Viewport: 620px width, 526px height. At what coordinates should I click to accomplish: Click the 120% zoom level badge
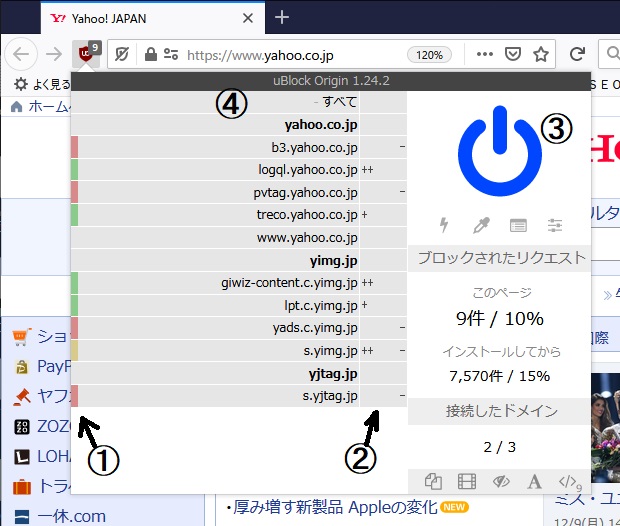tap(429, 55)
